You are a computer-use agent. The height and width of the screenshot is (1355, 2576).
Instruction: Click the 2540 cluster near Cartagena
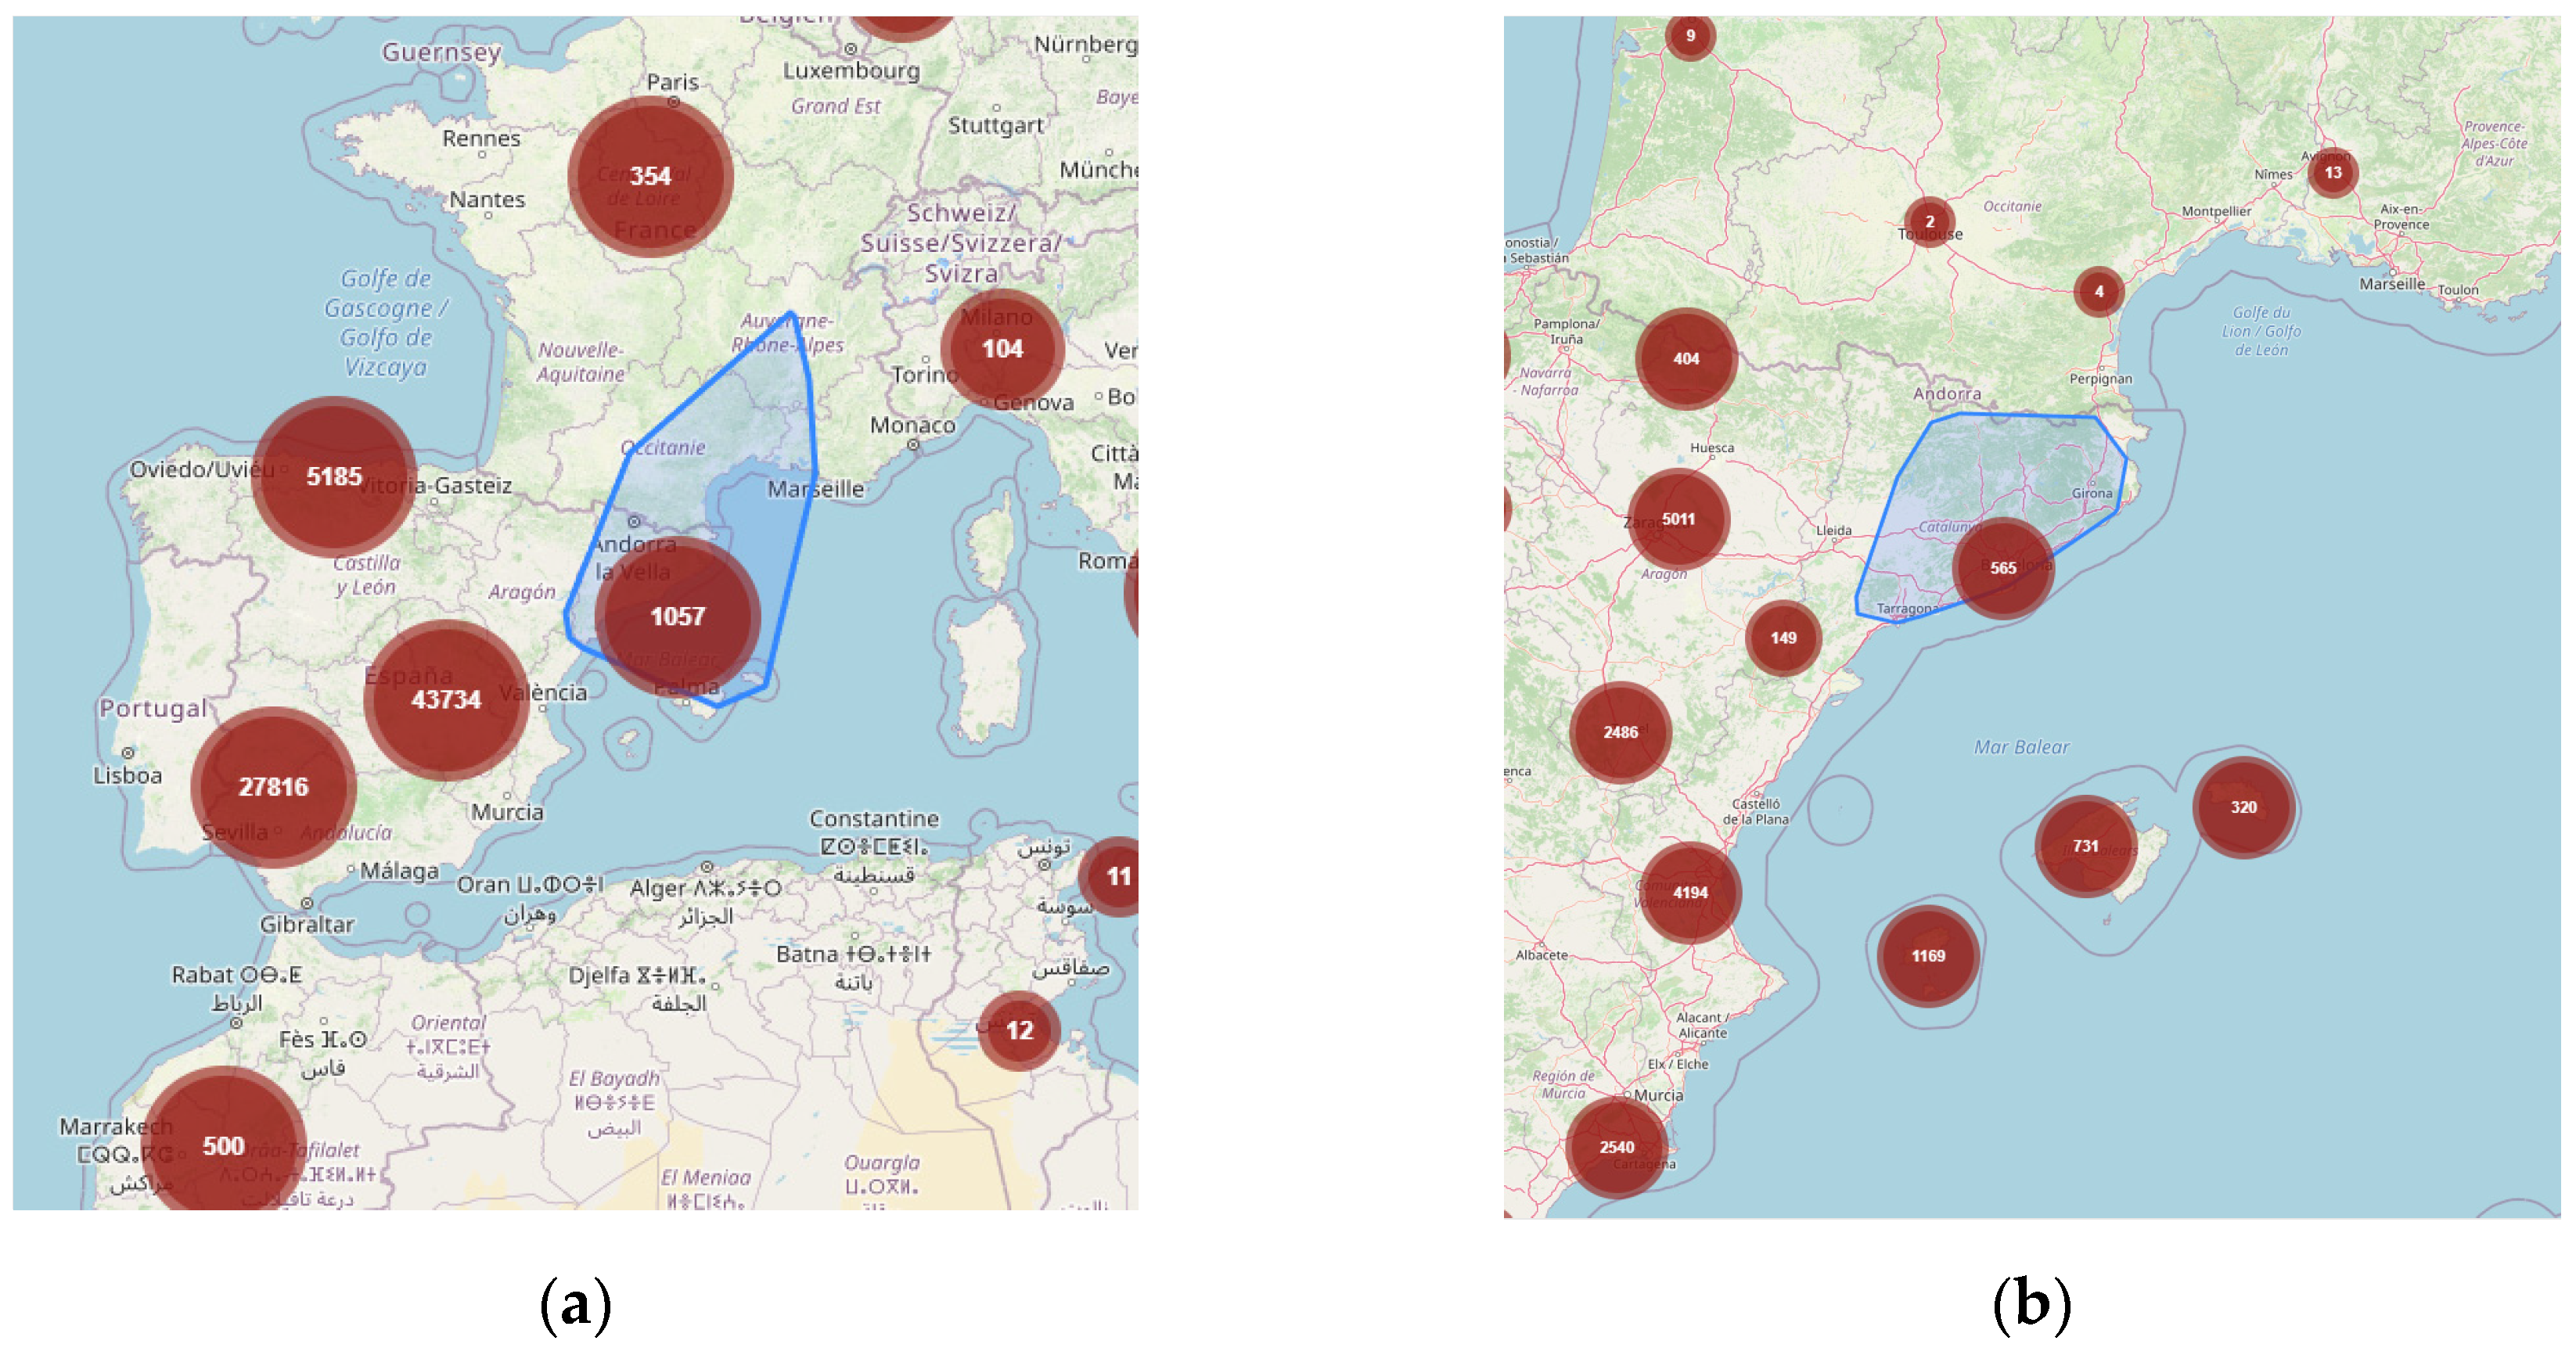[x=1616, y=1147]
